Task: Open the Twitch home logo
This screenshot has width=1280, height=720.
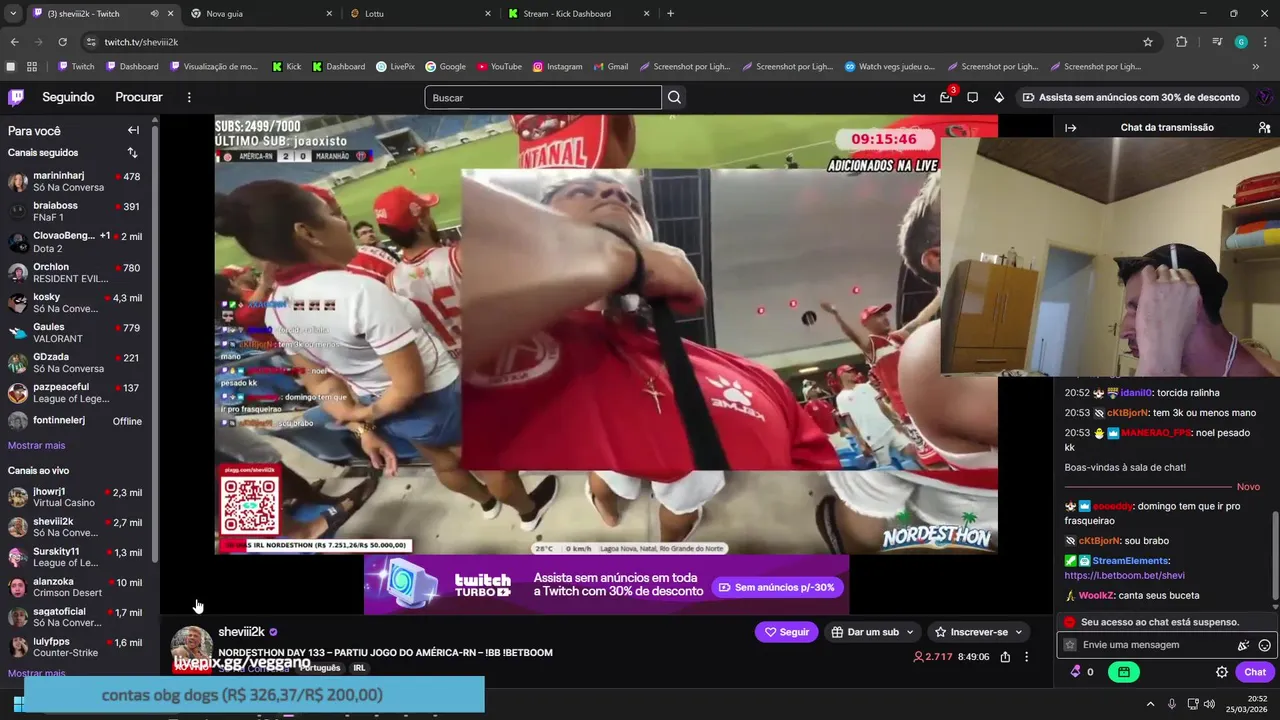Action: (x=16, y=97)
